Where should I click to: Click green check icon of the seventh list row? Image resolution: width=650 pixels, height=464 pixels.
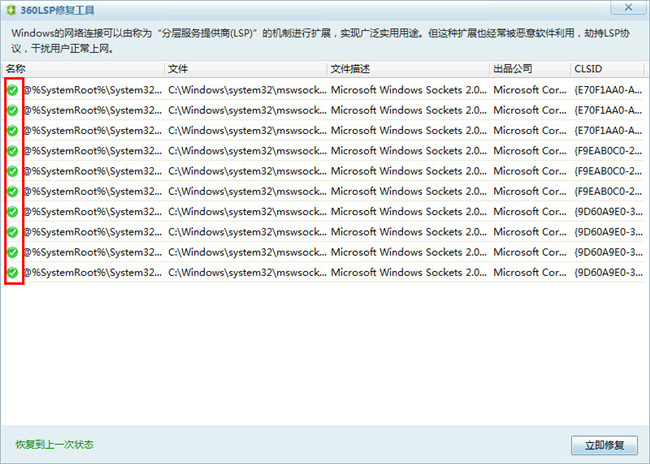pyautogui.click(x=13, y=212)
